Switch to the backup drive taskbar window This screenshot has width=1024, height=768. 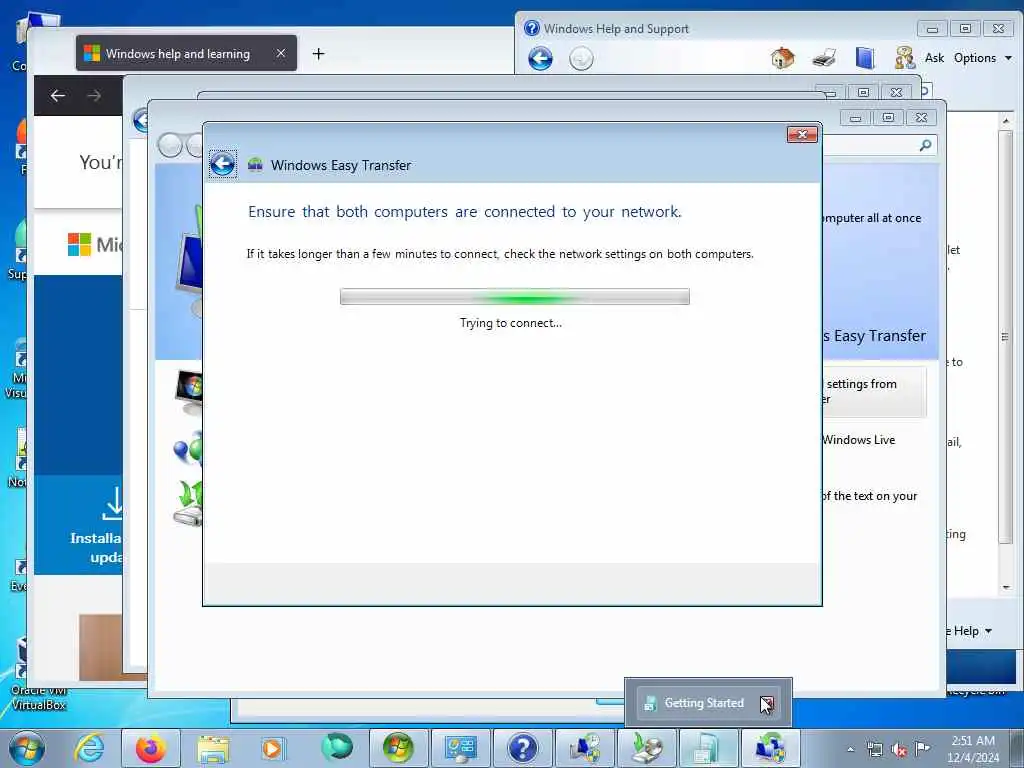(x=647, y=748)
